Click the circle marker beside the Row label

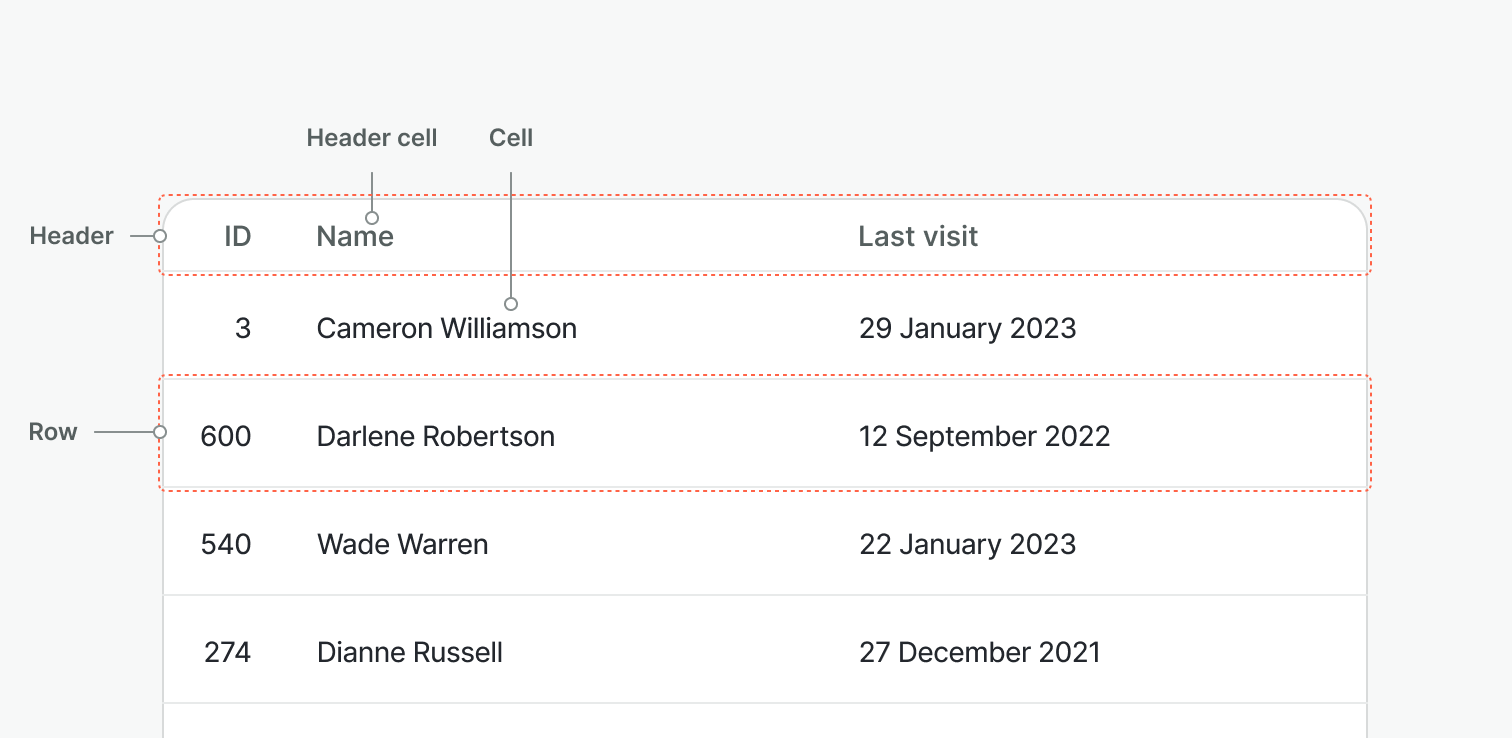coord(160,432)
